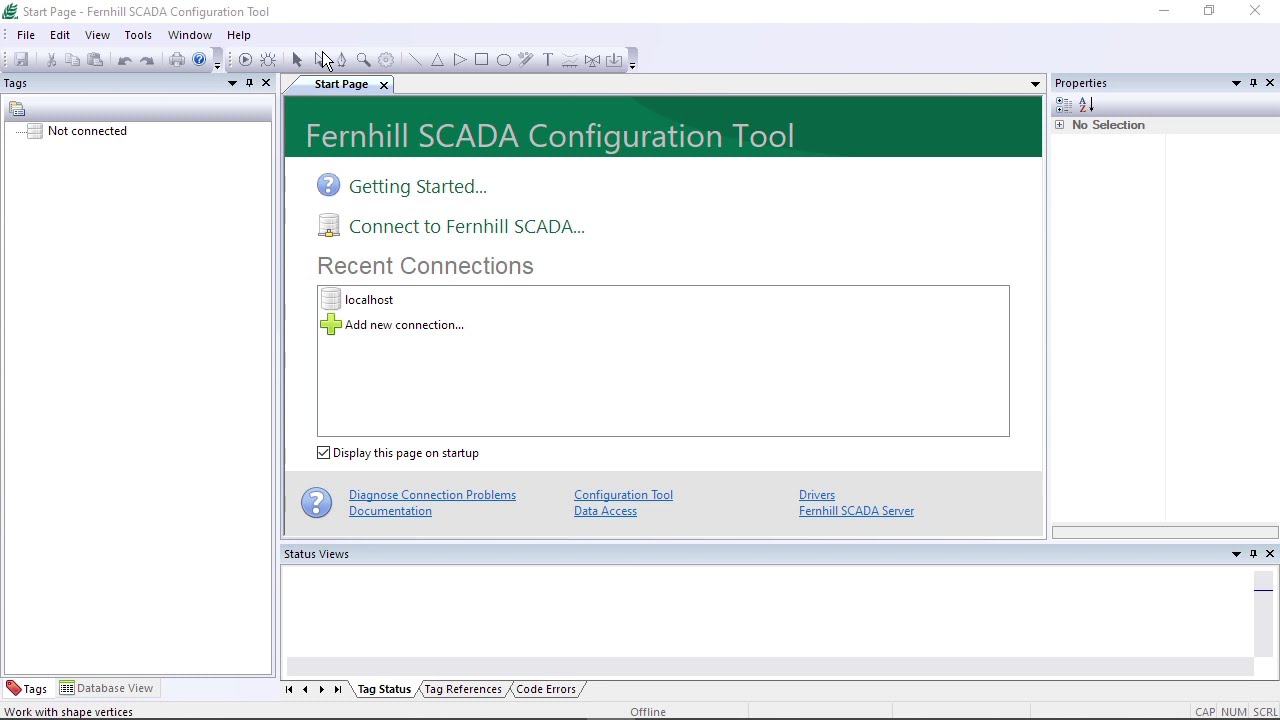Open the Documentation link
This screenshot has width=1280, height=720.
(x=390, y=511)
